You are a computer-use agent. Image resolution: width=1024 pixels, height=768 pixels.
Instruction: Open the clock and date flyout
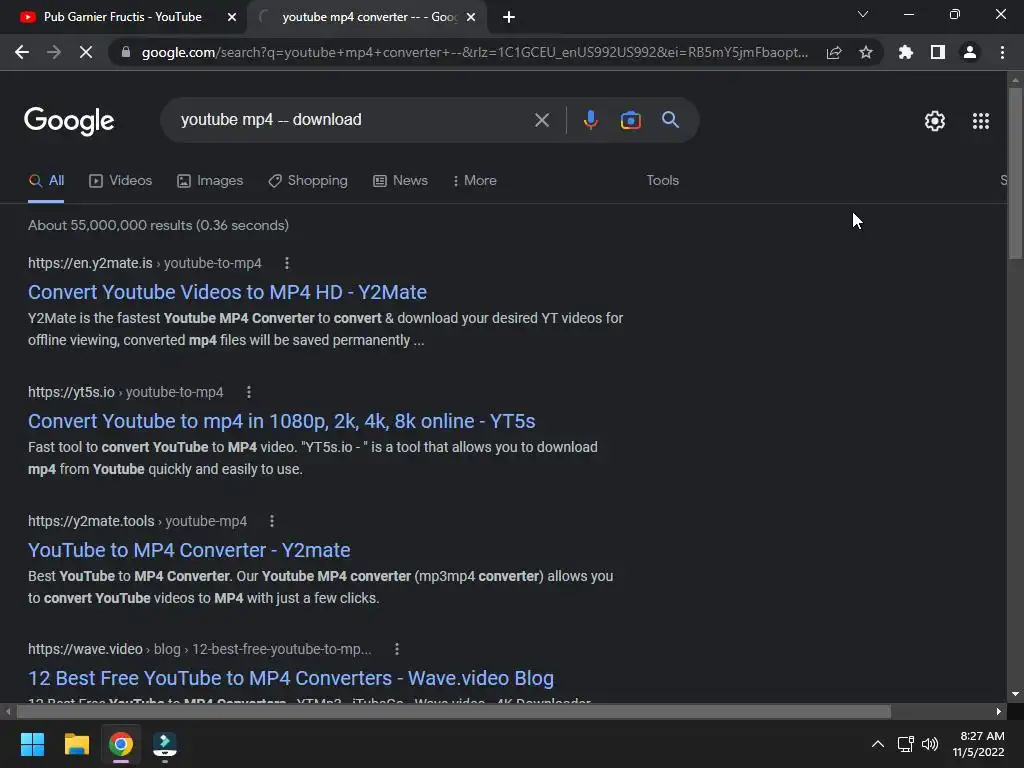[978, 744]
